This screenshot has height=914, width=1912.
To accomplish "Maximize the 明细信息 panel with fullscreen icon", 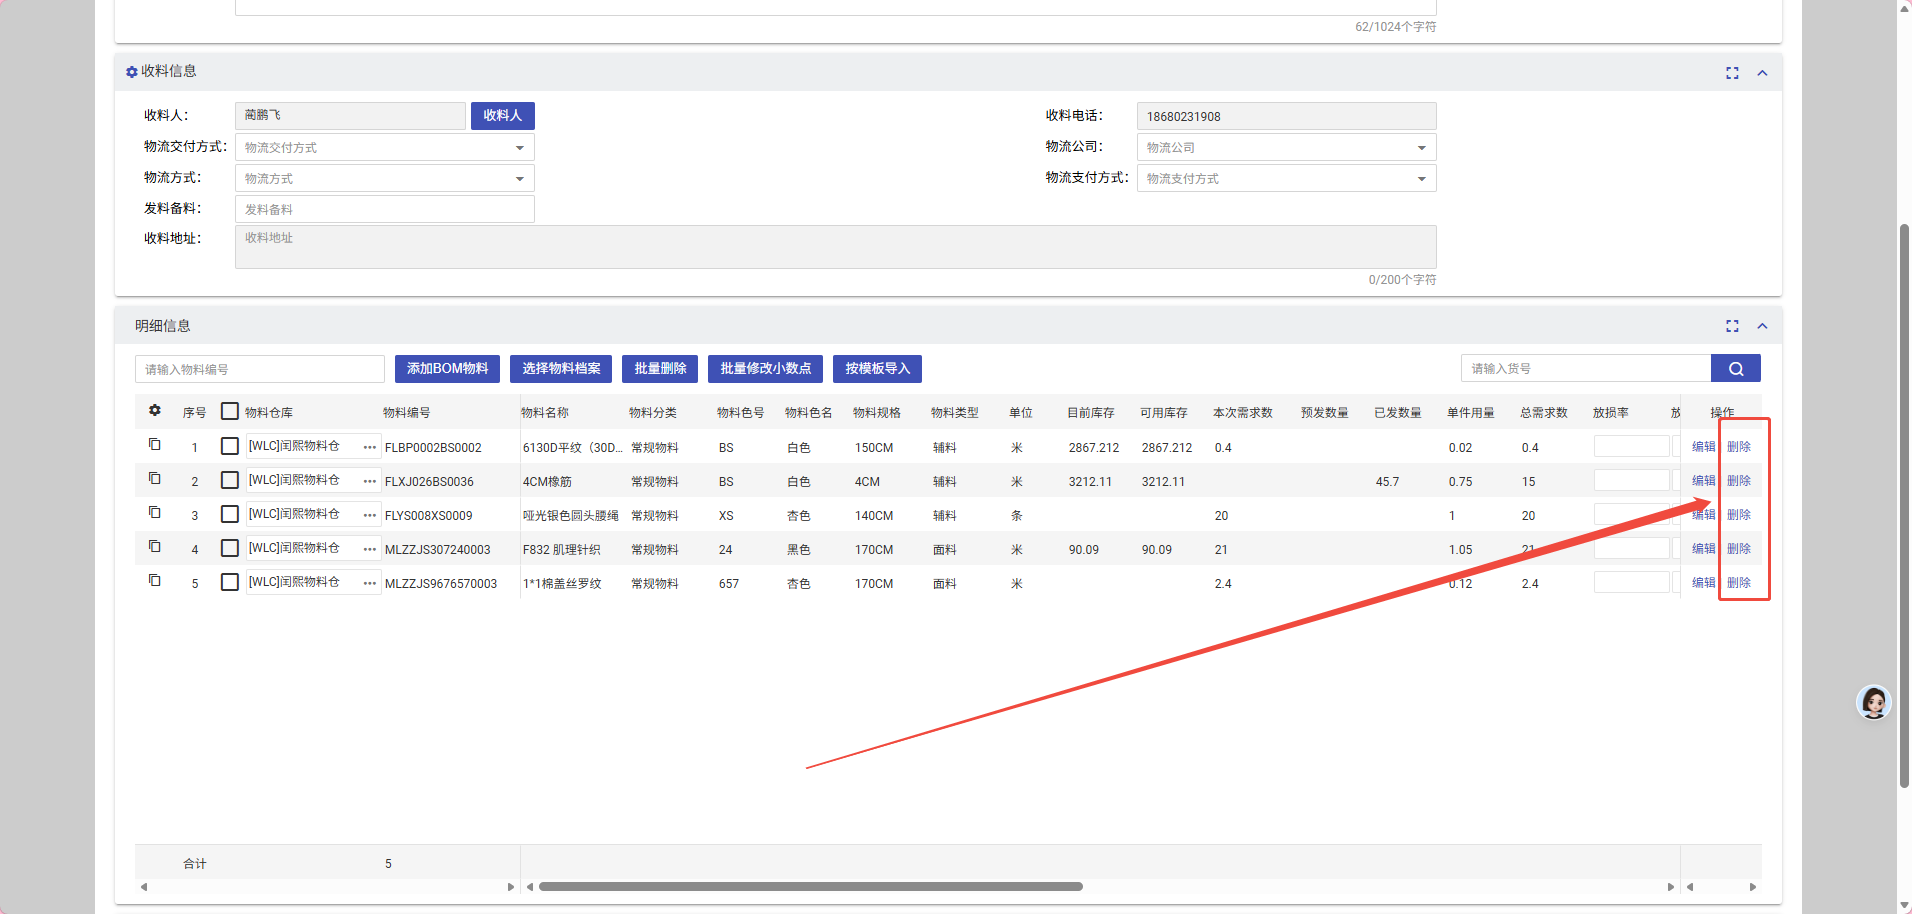I will coord(1732,326).
